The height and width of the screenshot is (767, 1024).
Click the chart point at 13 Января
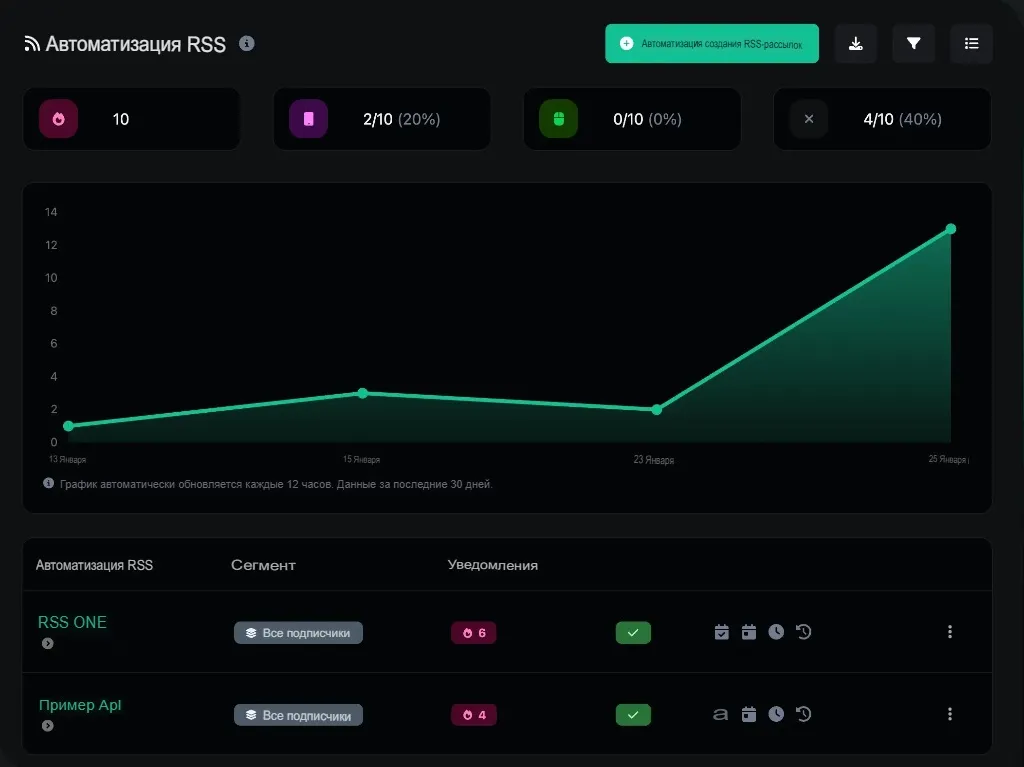(69, 426)
